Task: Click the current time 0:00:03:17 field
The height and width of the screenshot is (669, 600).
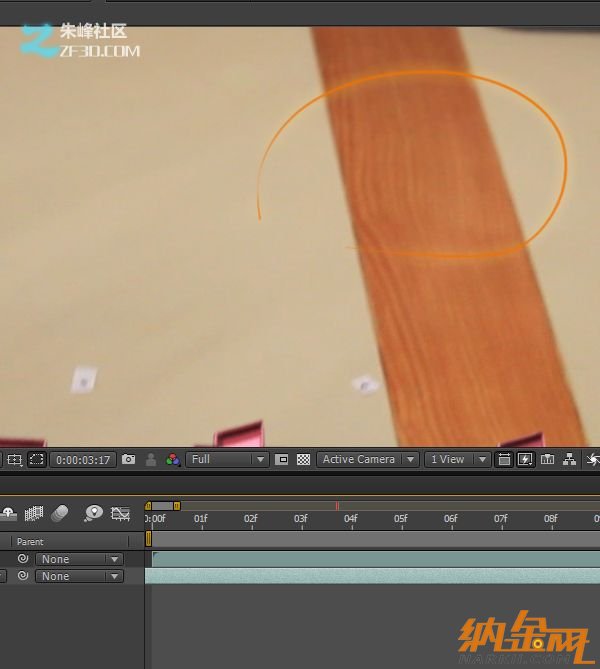Action: click(82, 460)
